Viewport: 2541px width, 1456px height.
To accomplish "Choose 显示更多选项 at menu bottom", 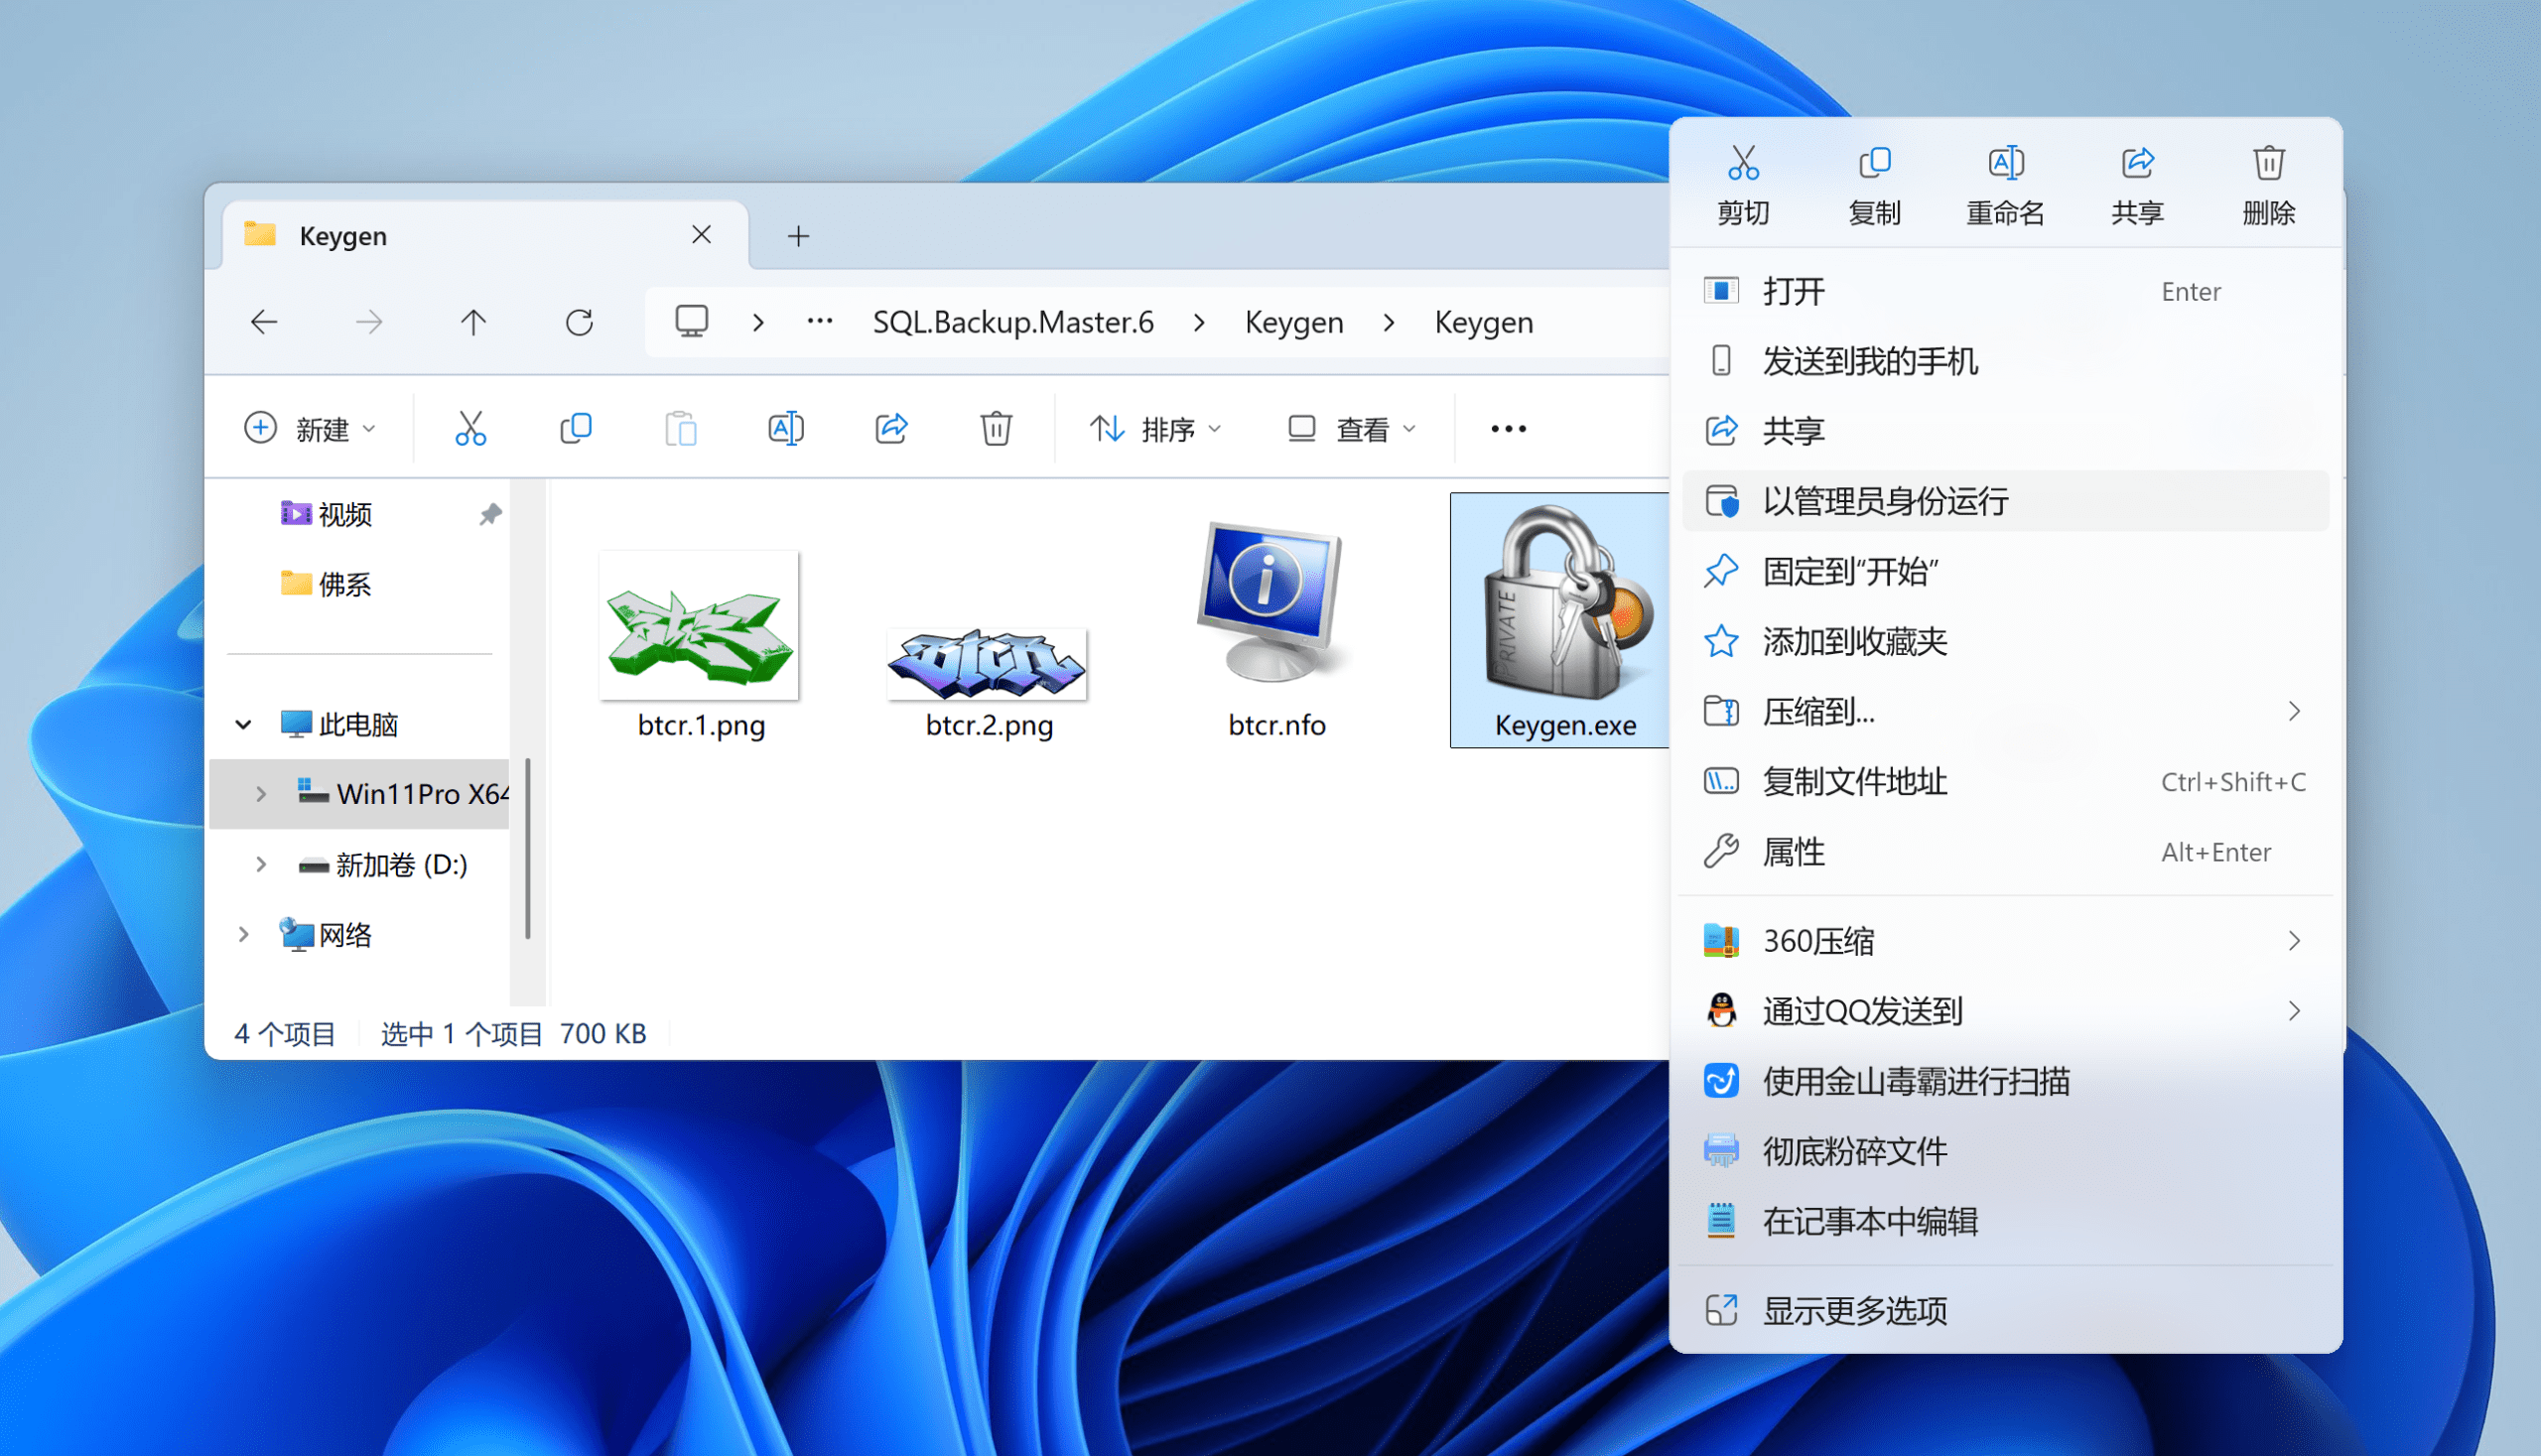I will pos(1855,1310).
